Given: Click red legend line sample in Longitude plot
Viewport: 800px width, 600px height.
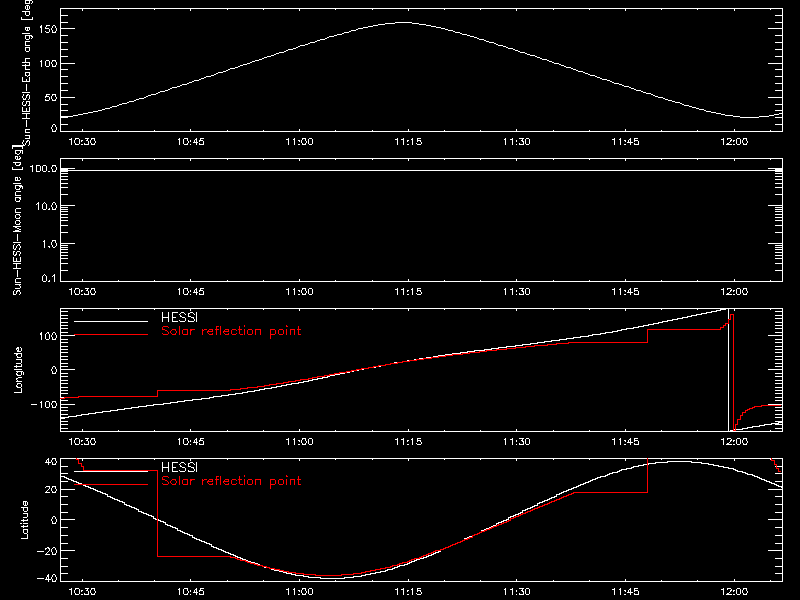Looking at the screenshot, I should tap(111, 335).
